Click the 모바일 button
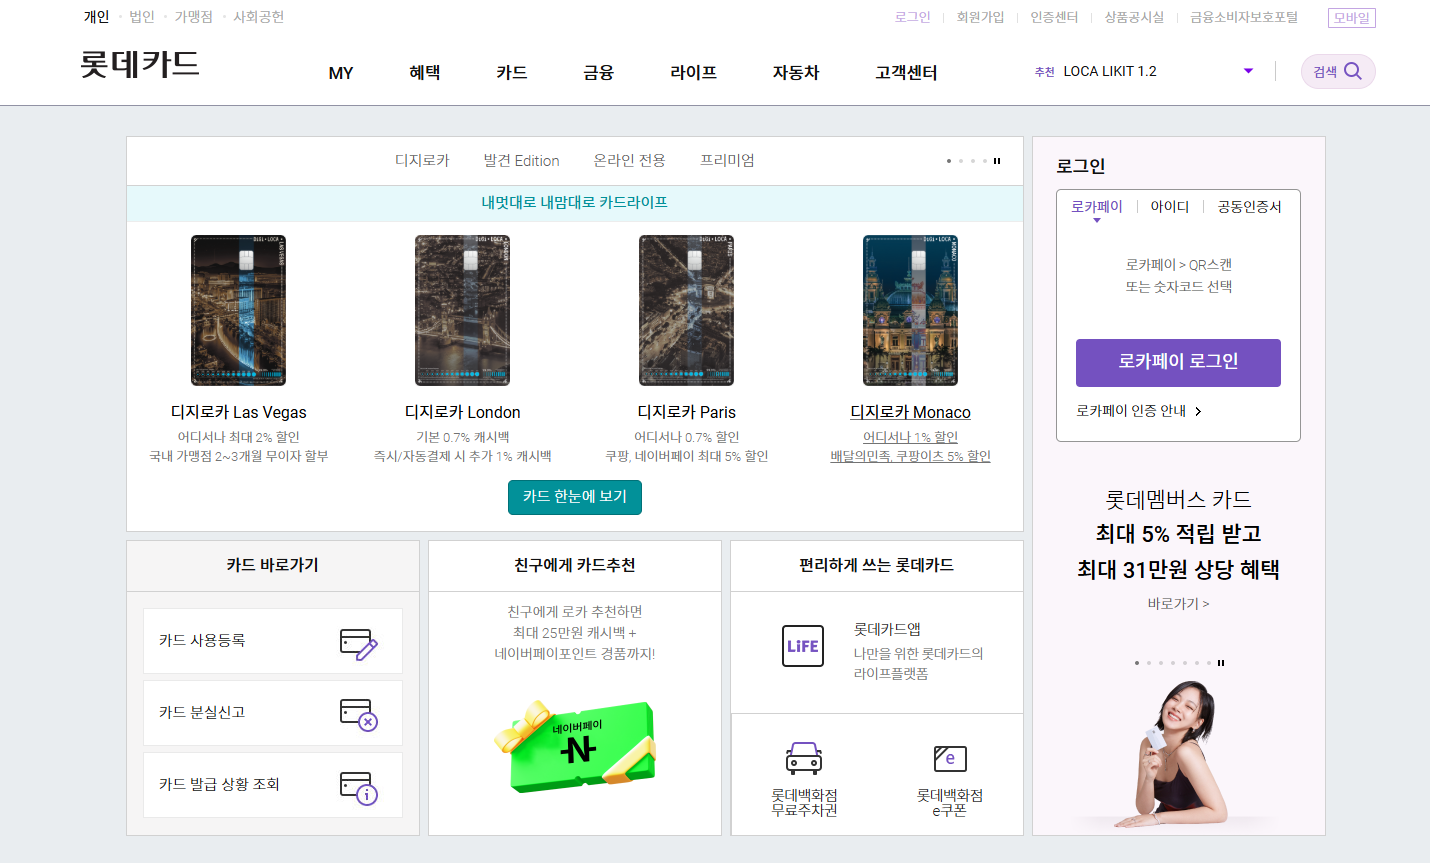This screenshot has width=1430, height=863. 1352,18
